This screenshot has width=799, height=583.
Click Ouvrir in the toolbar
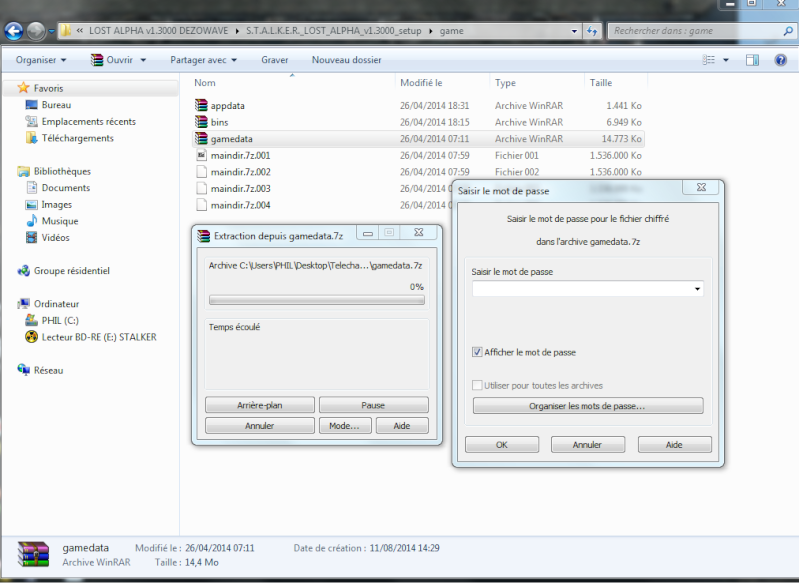(x=112, y=60)
